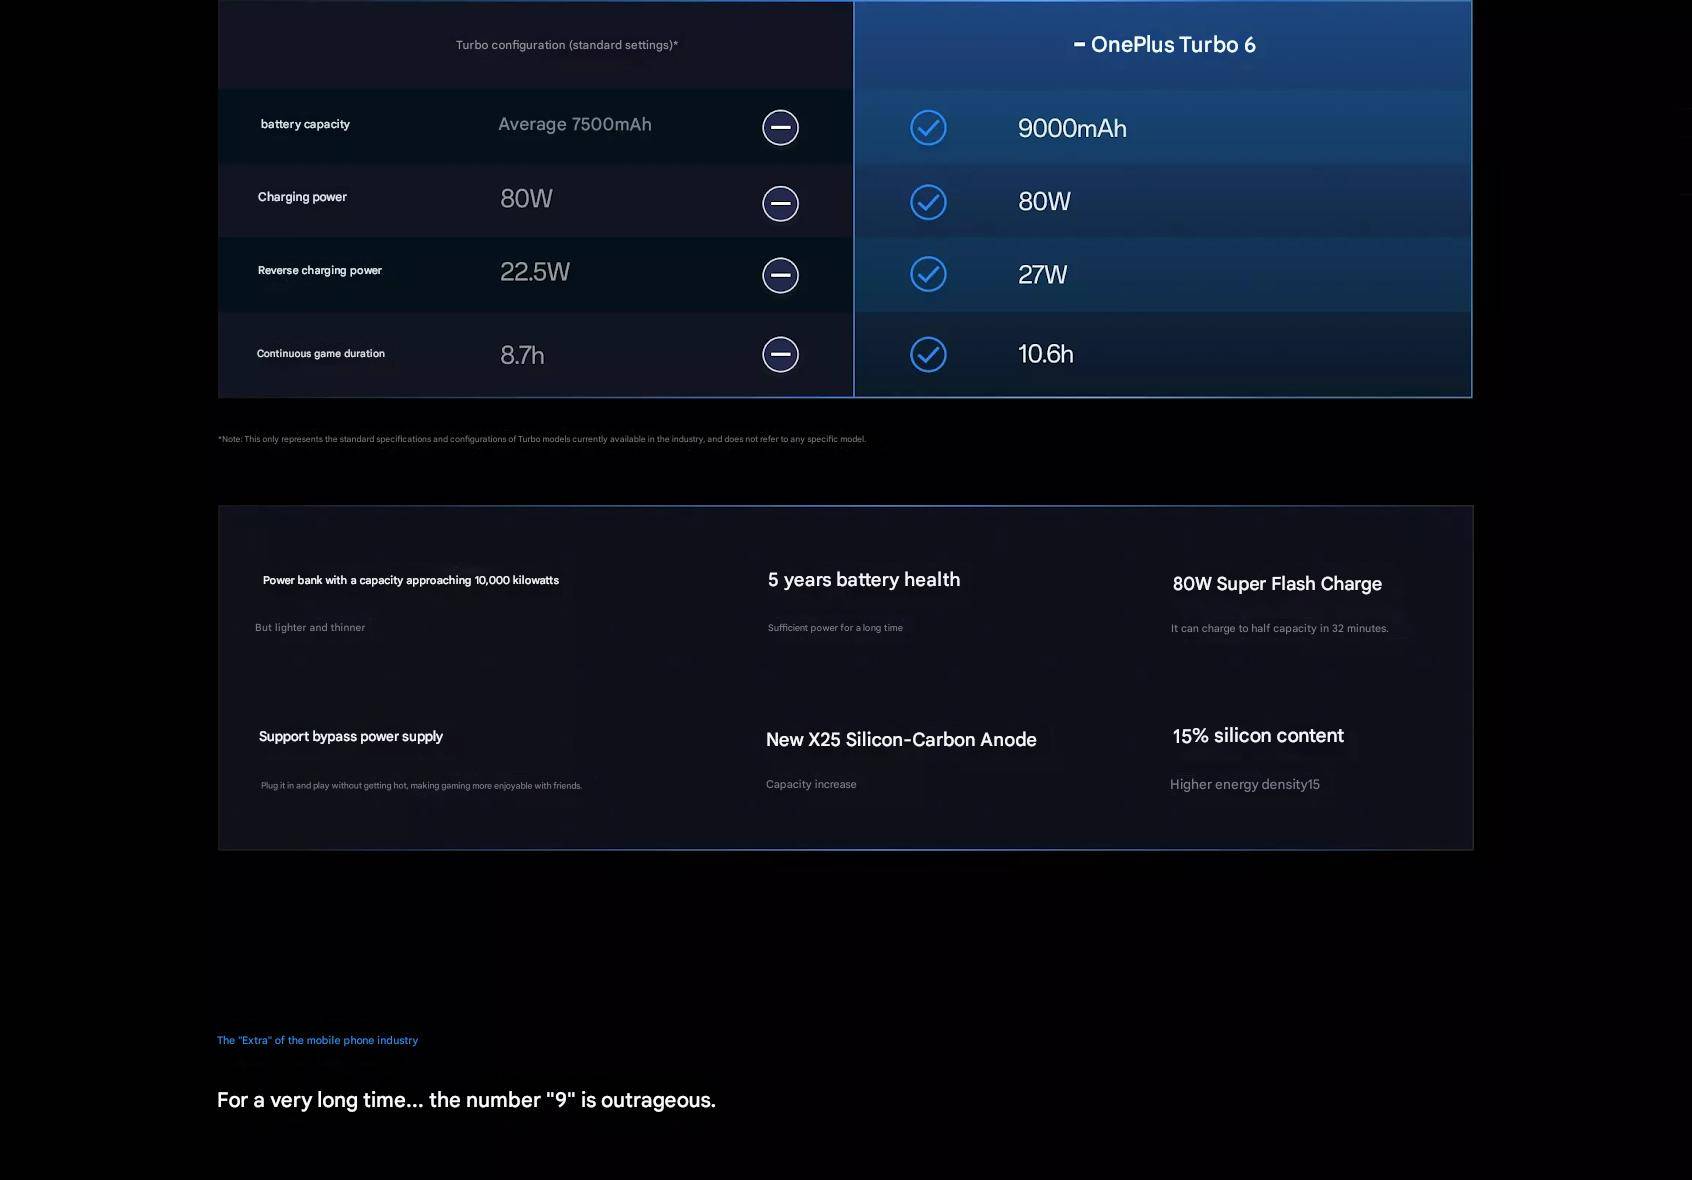Viewport: 1692px width, 1180px height.
Task: Click the checkmark icon next to 27W
Action: [x=928, y=274]
